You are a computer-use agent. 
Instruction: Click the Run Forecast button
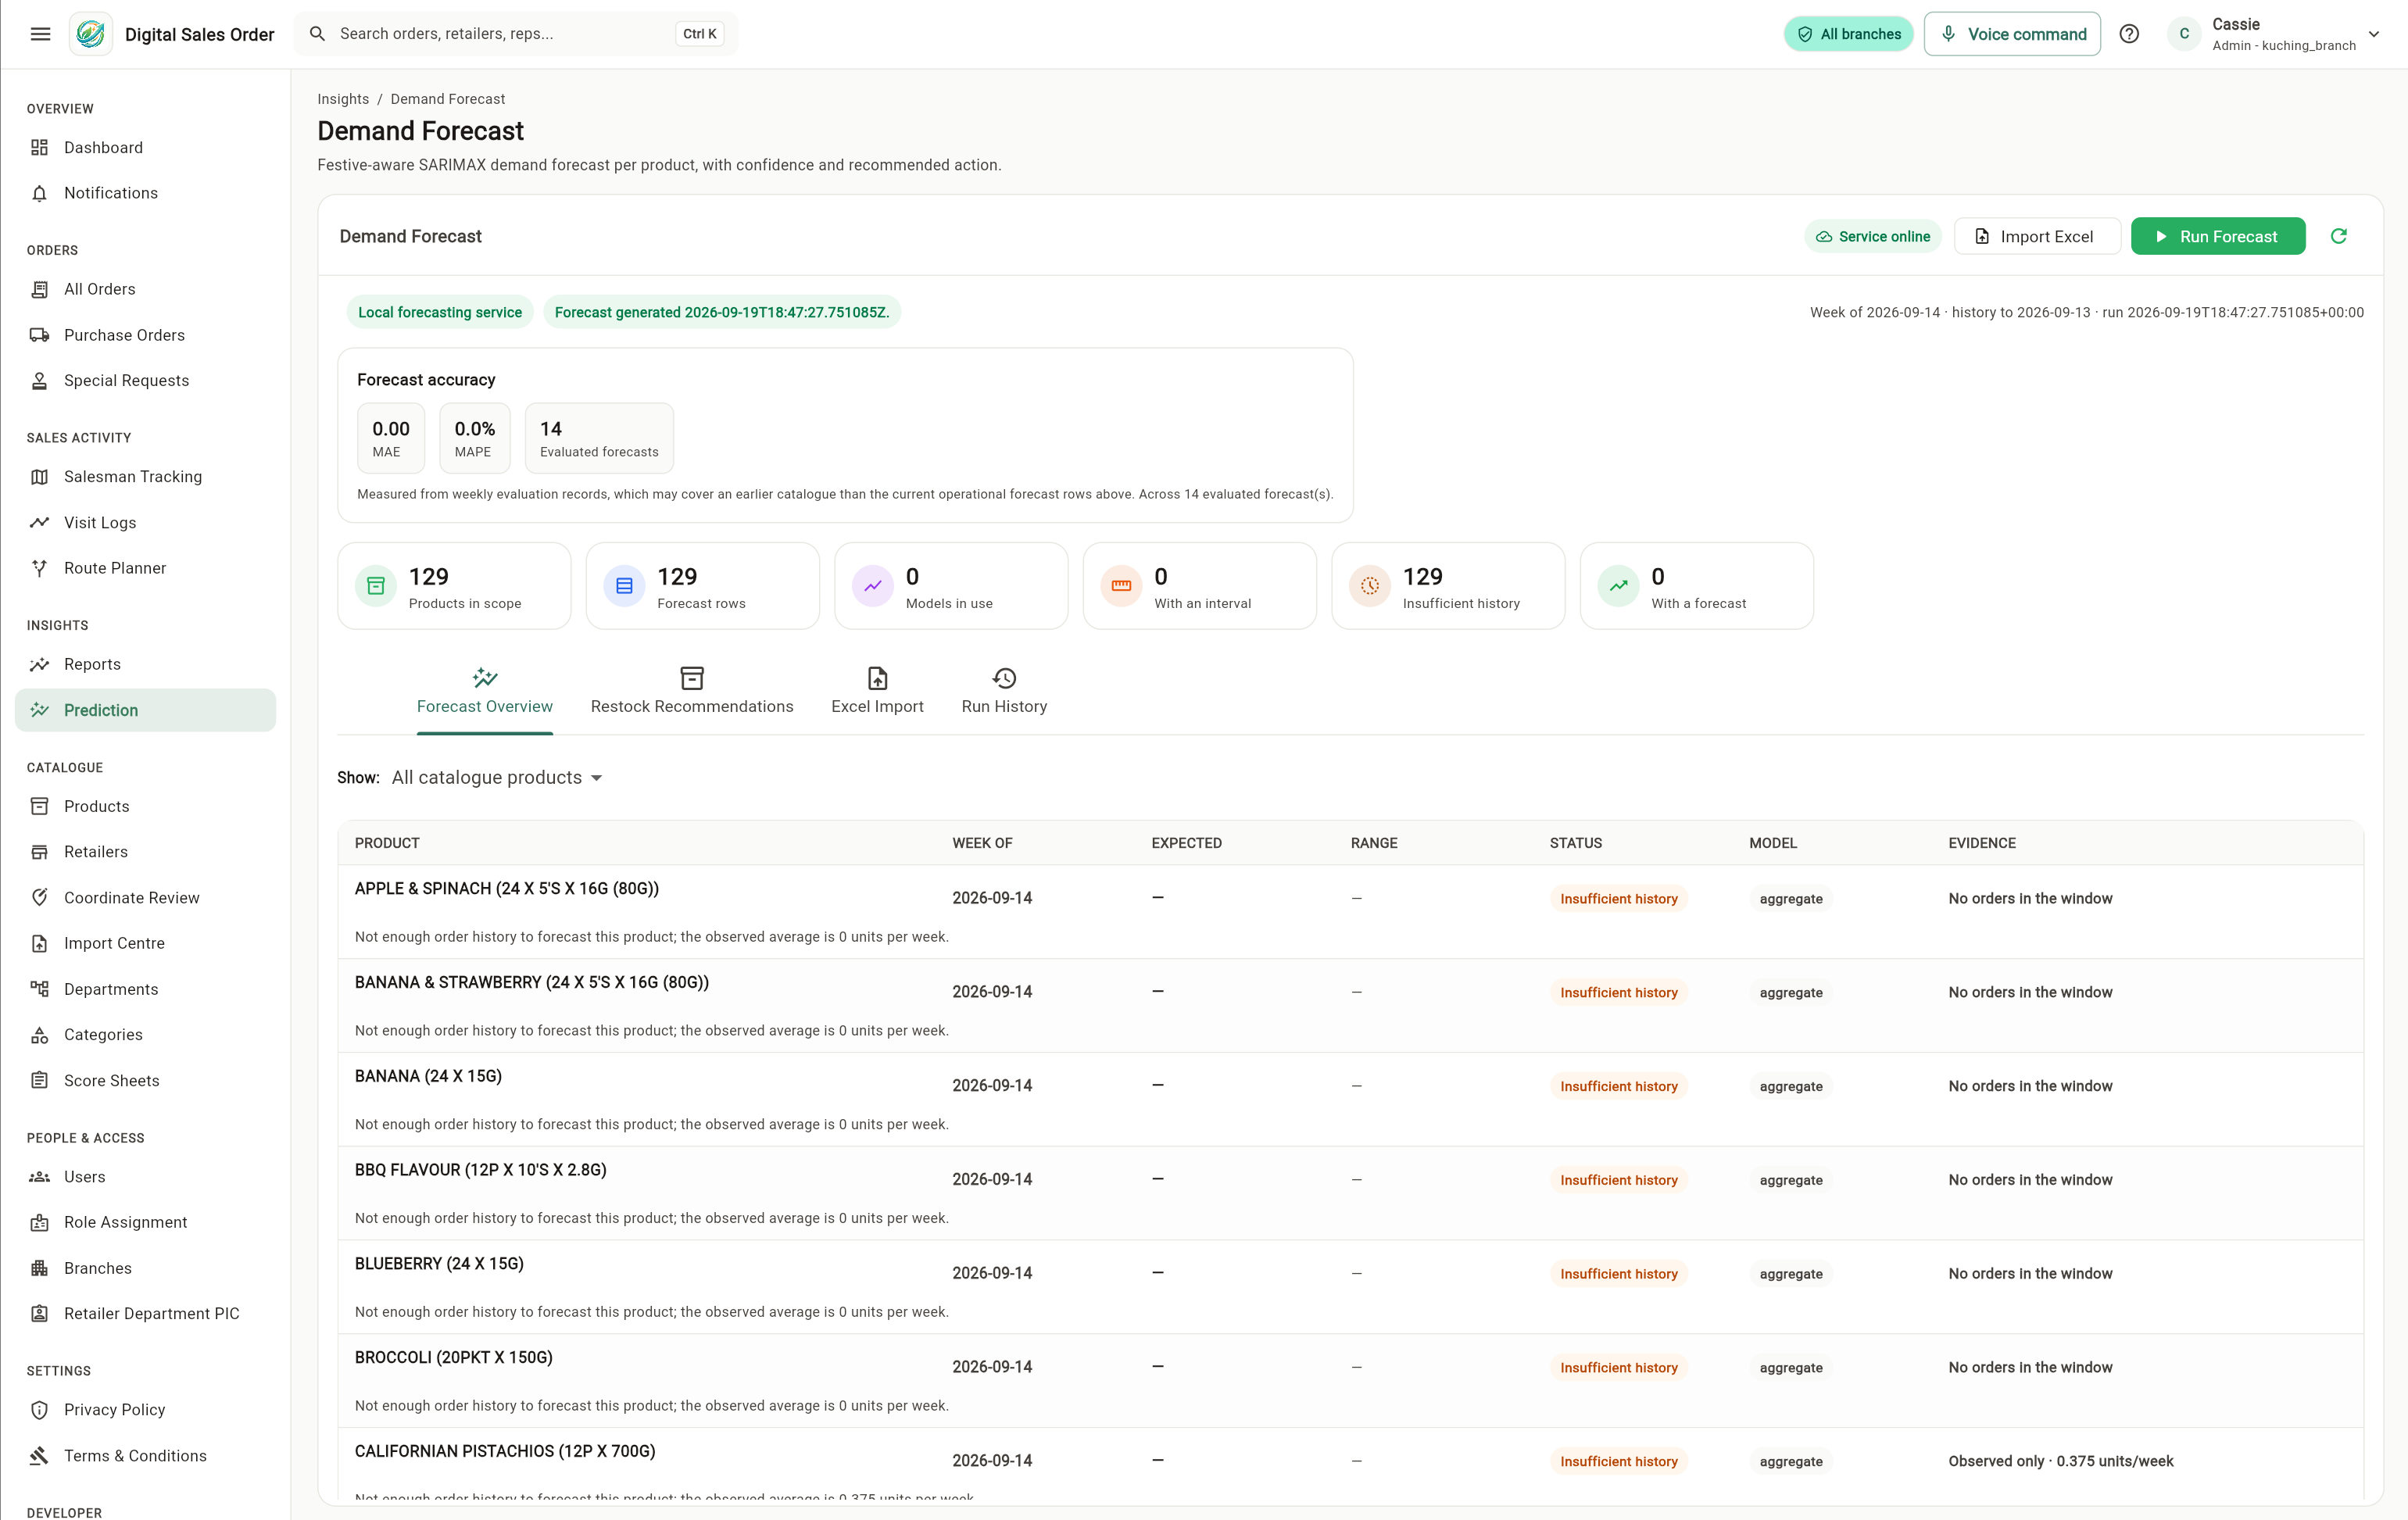click(x=2218, y=236)
